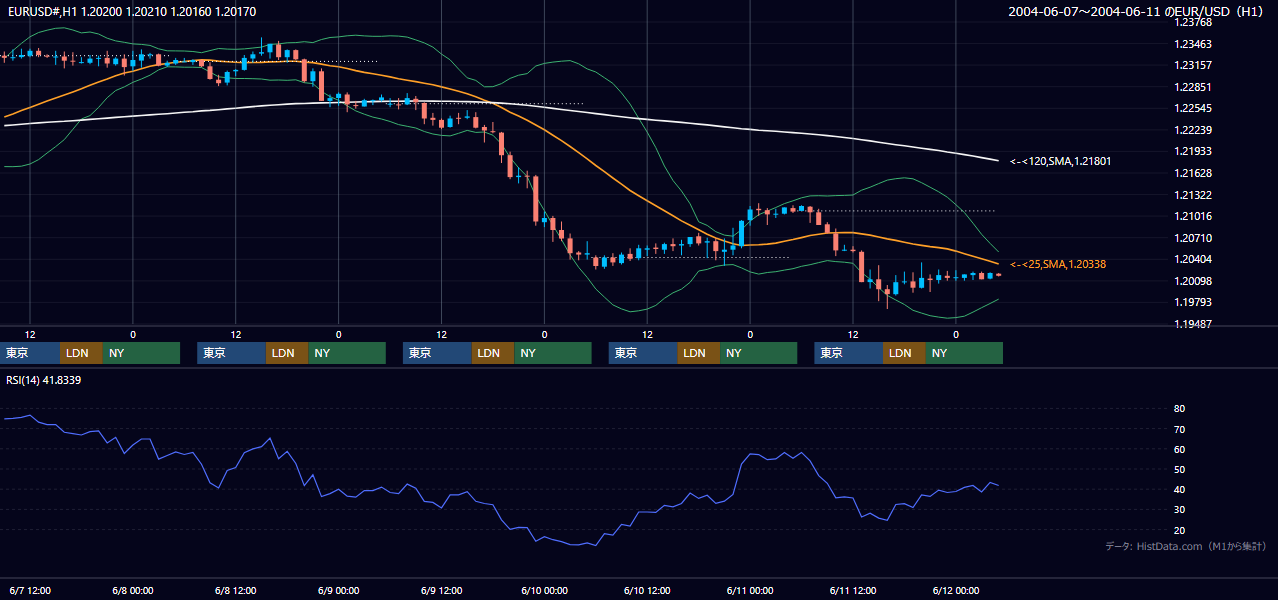Viewport: 1278px width, 600px height.
Task: Click price axis value 1.20098
Action: click(x=1193, y=281)
